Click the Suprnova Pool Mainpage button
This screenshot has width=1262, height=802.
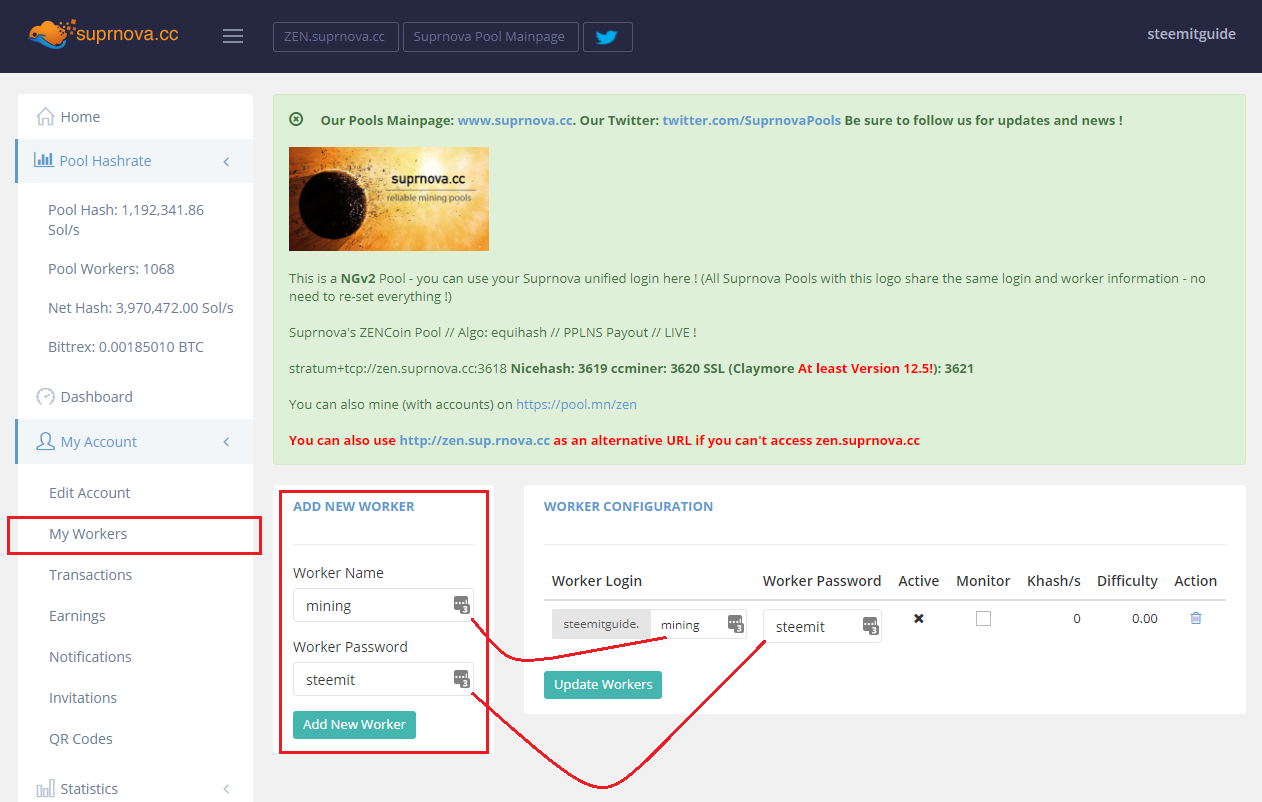click(x=490, y=37)
